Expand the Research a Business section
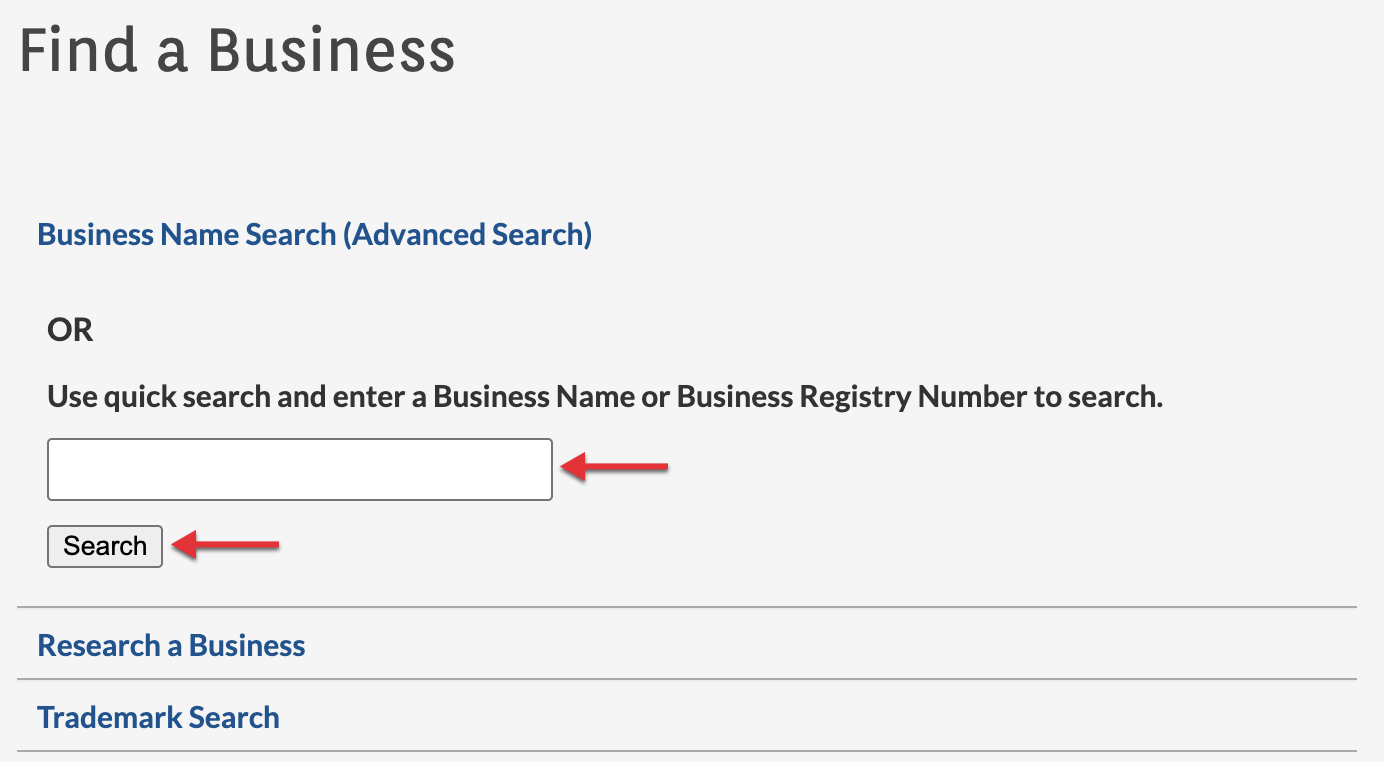The width and height of the screenshot is (1384, 762). click(171, 645)
